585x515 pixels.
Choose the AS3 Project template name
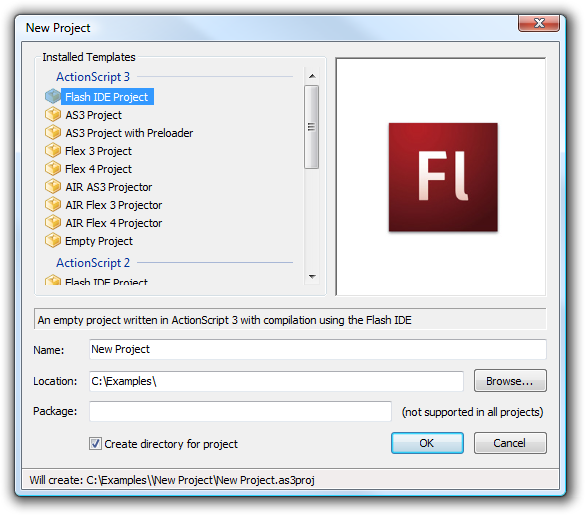pos(93,115)
